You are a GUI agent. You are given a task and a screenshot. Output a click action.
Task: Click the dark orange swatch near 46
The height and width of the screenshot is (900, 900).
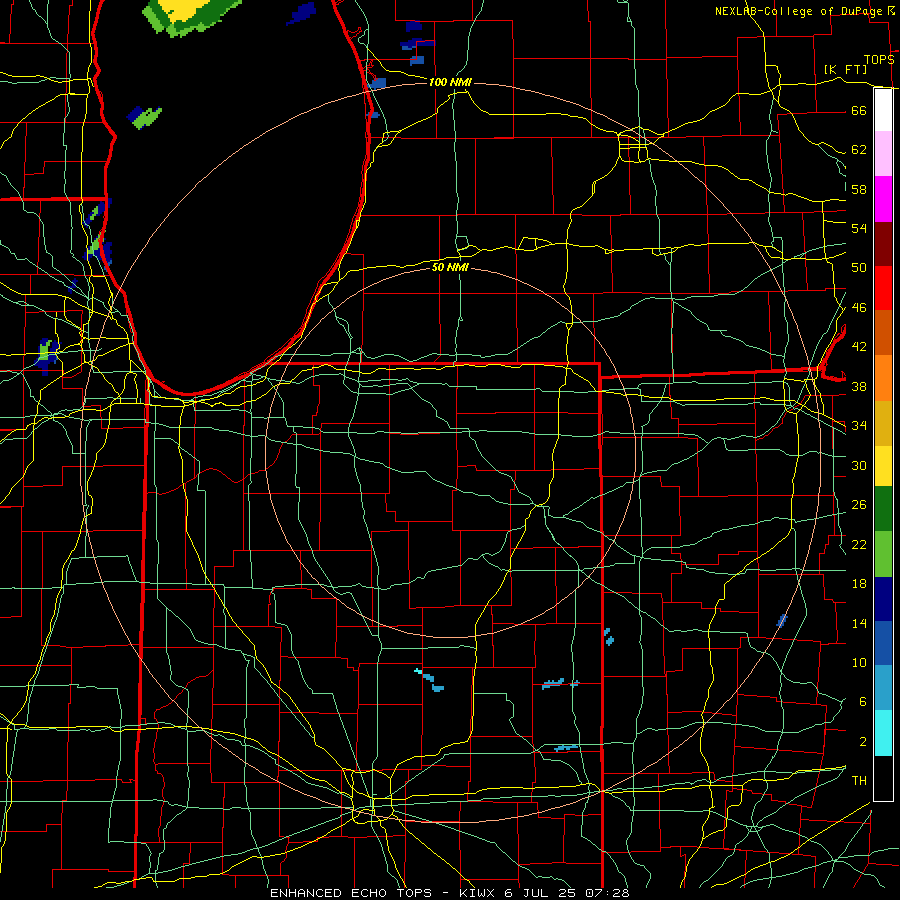(x=883, y=332)
